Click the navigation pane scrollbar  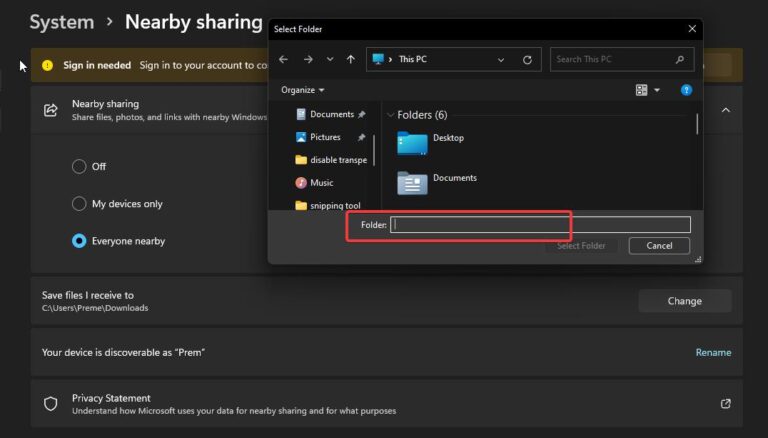click(x=374, y=150)
